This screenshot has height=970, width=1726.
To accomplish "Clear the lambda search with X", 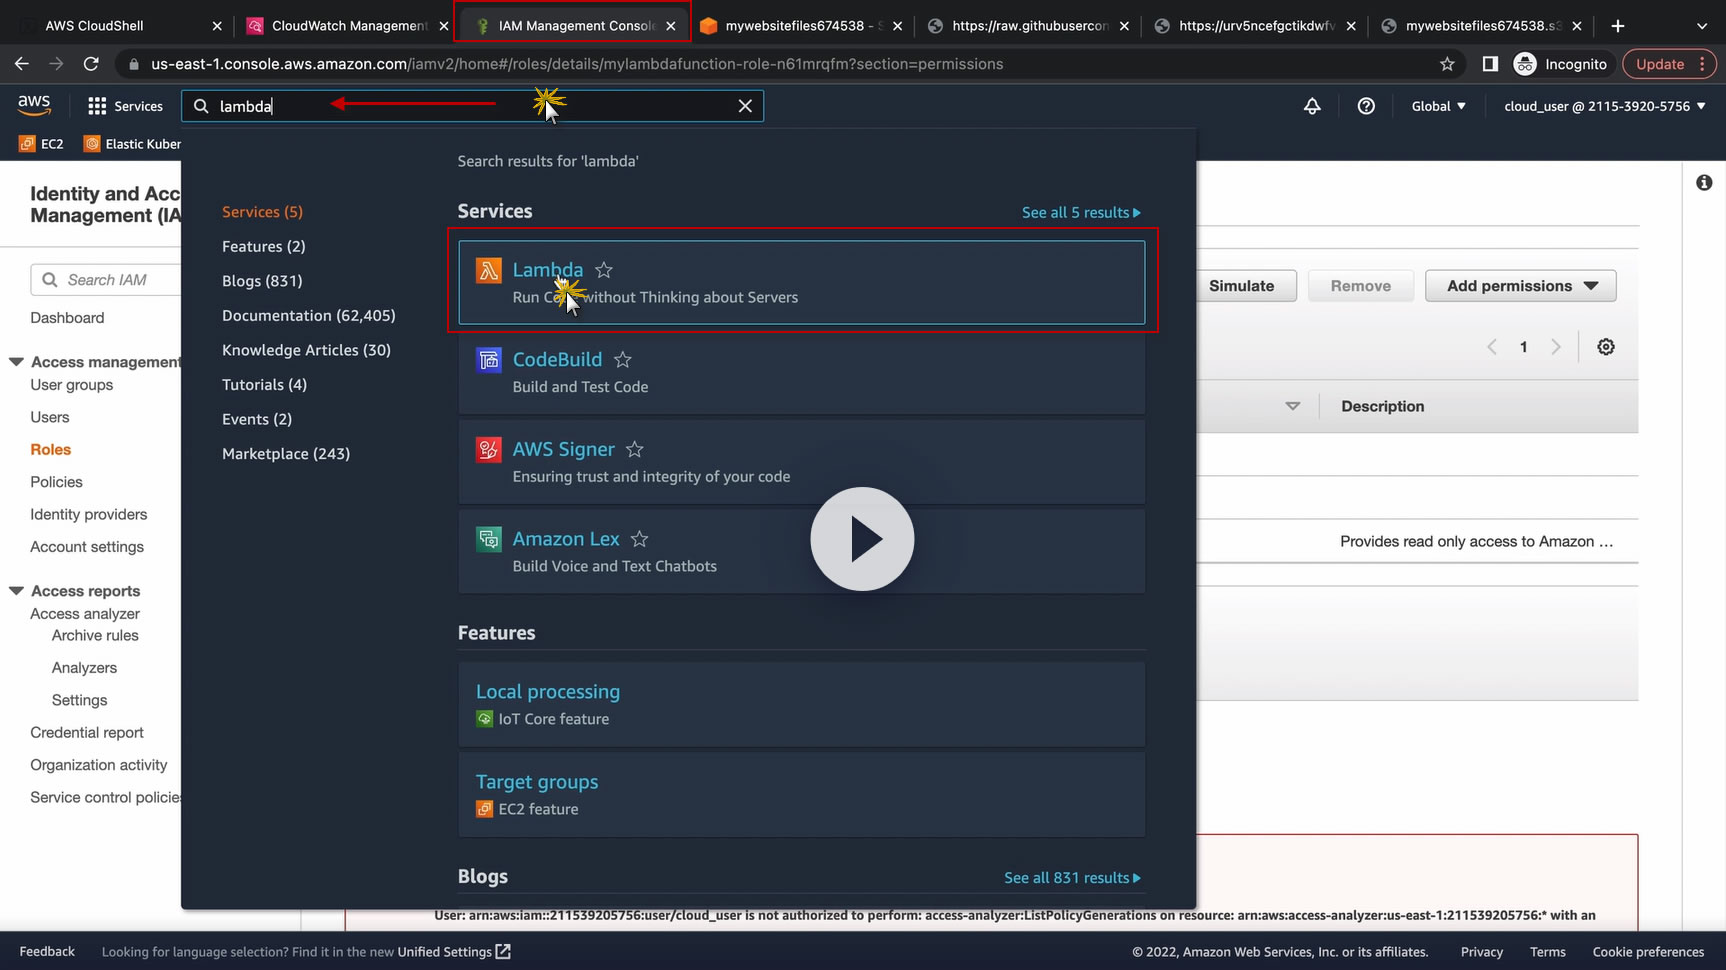I will pos(745,106).
